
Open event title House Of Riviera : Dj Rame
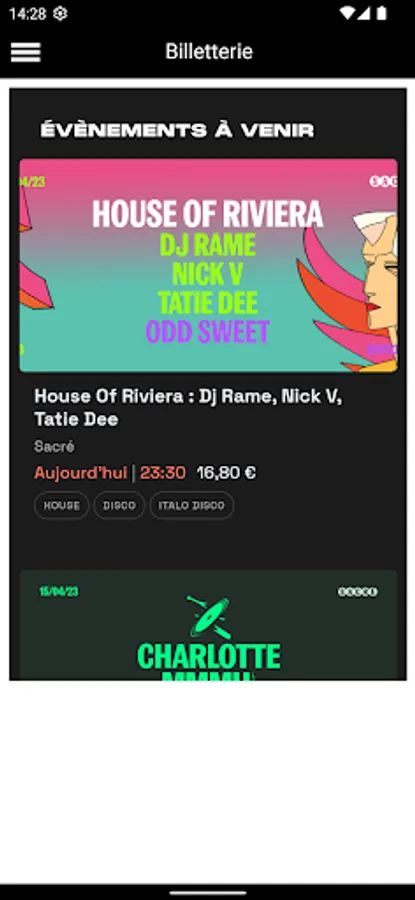(x=188, y=408)
